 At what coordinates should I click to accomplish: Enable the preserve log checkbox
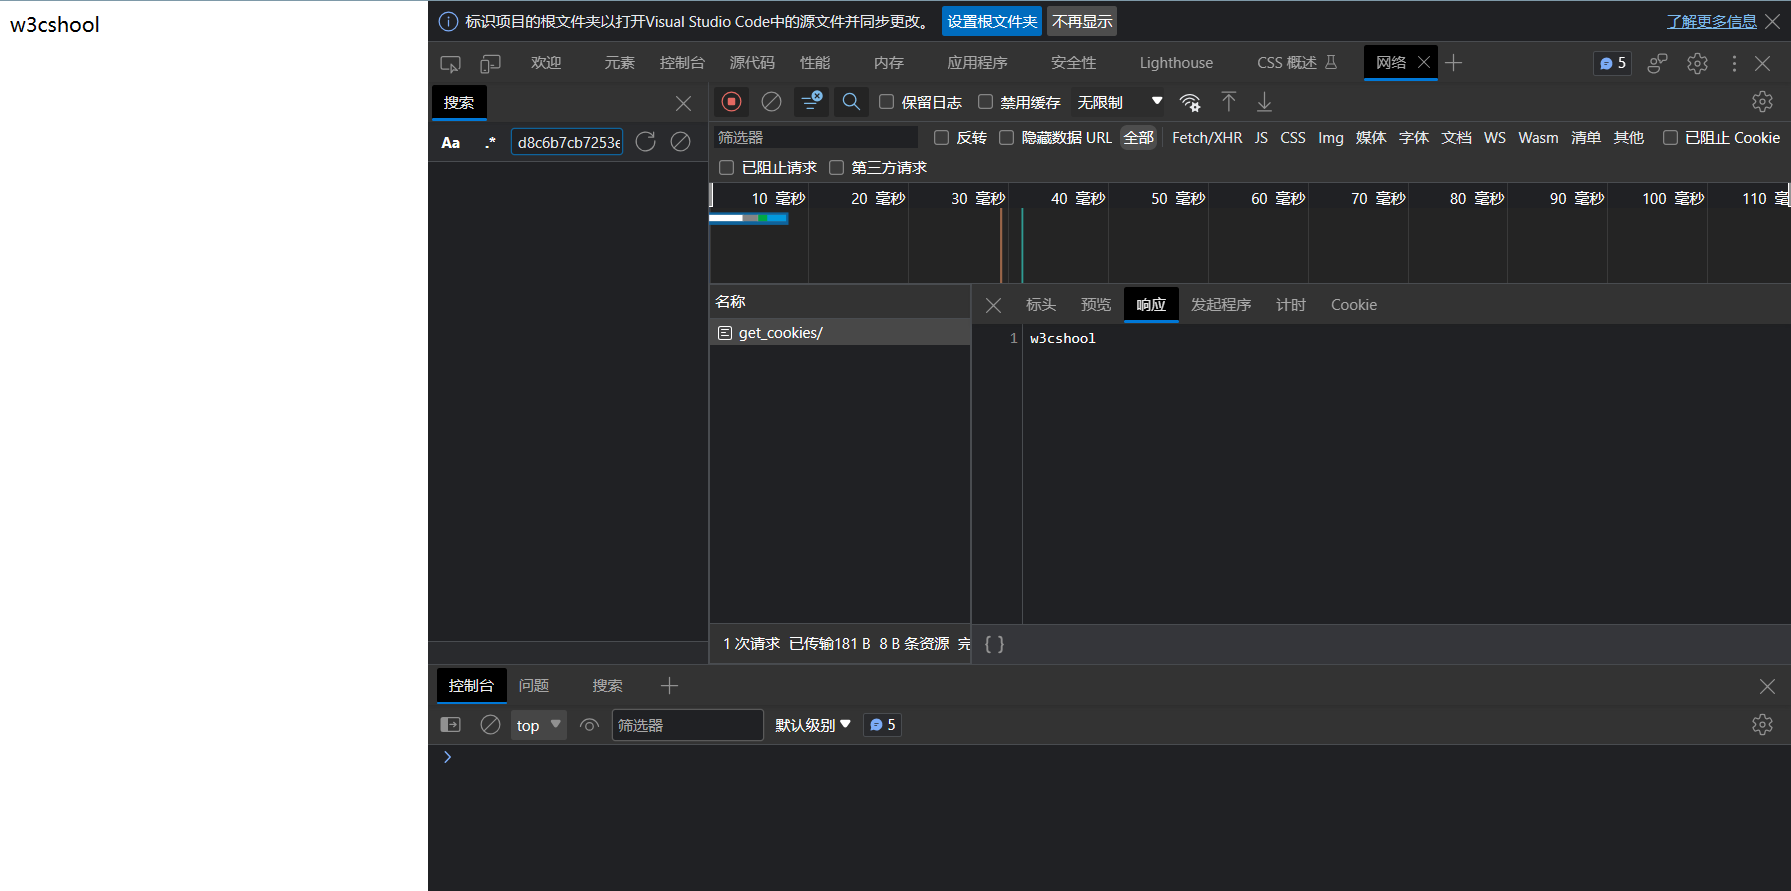(886, 102)
